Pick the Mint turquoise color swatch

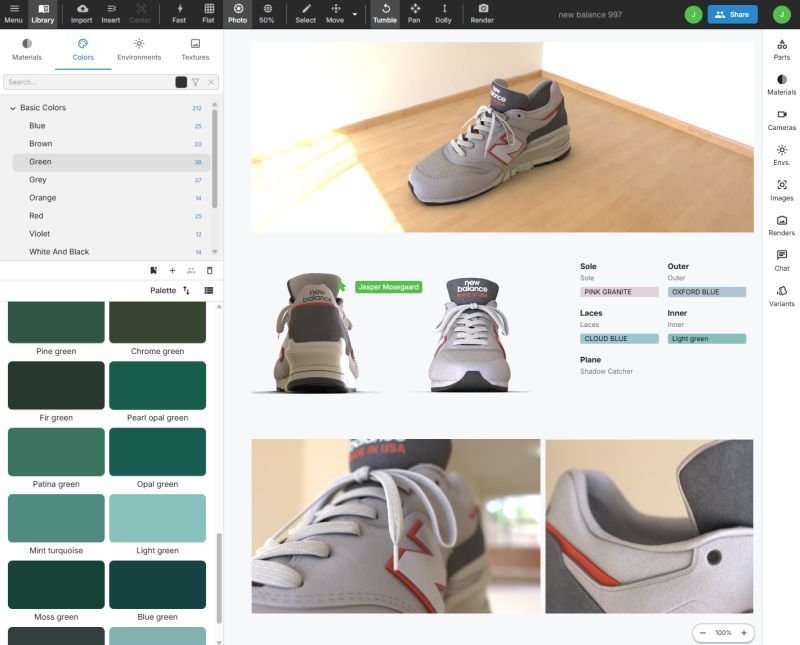click(x=55, y=517)
